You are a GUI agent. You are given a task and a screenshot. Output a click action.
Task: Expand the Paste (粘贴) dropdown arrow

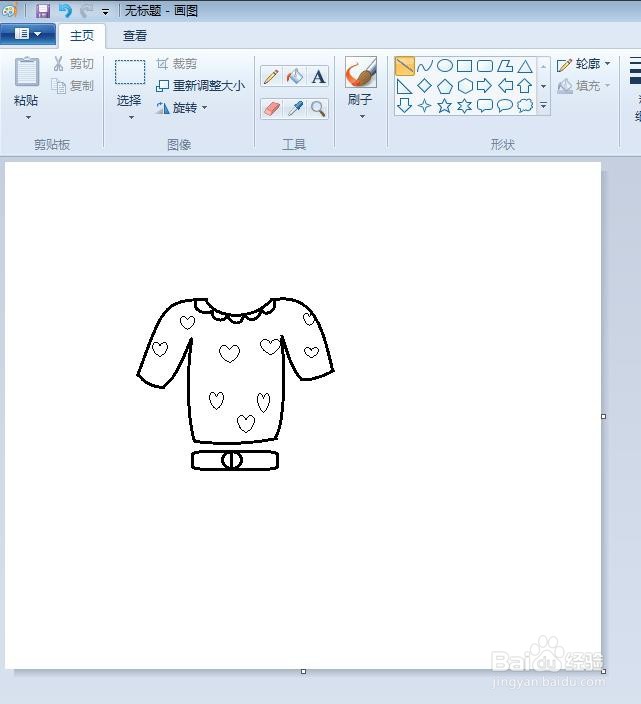[x=28, y=117]
